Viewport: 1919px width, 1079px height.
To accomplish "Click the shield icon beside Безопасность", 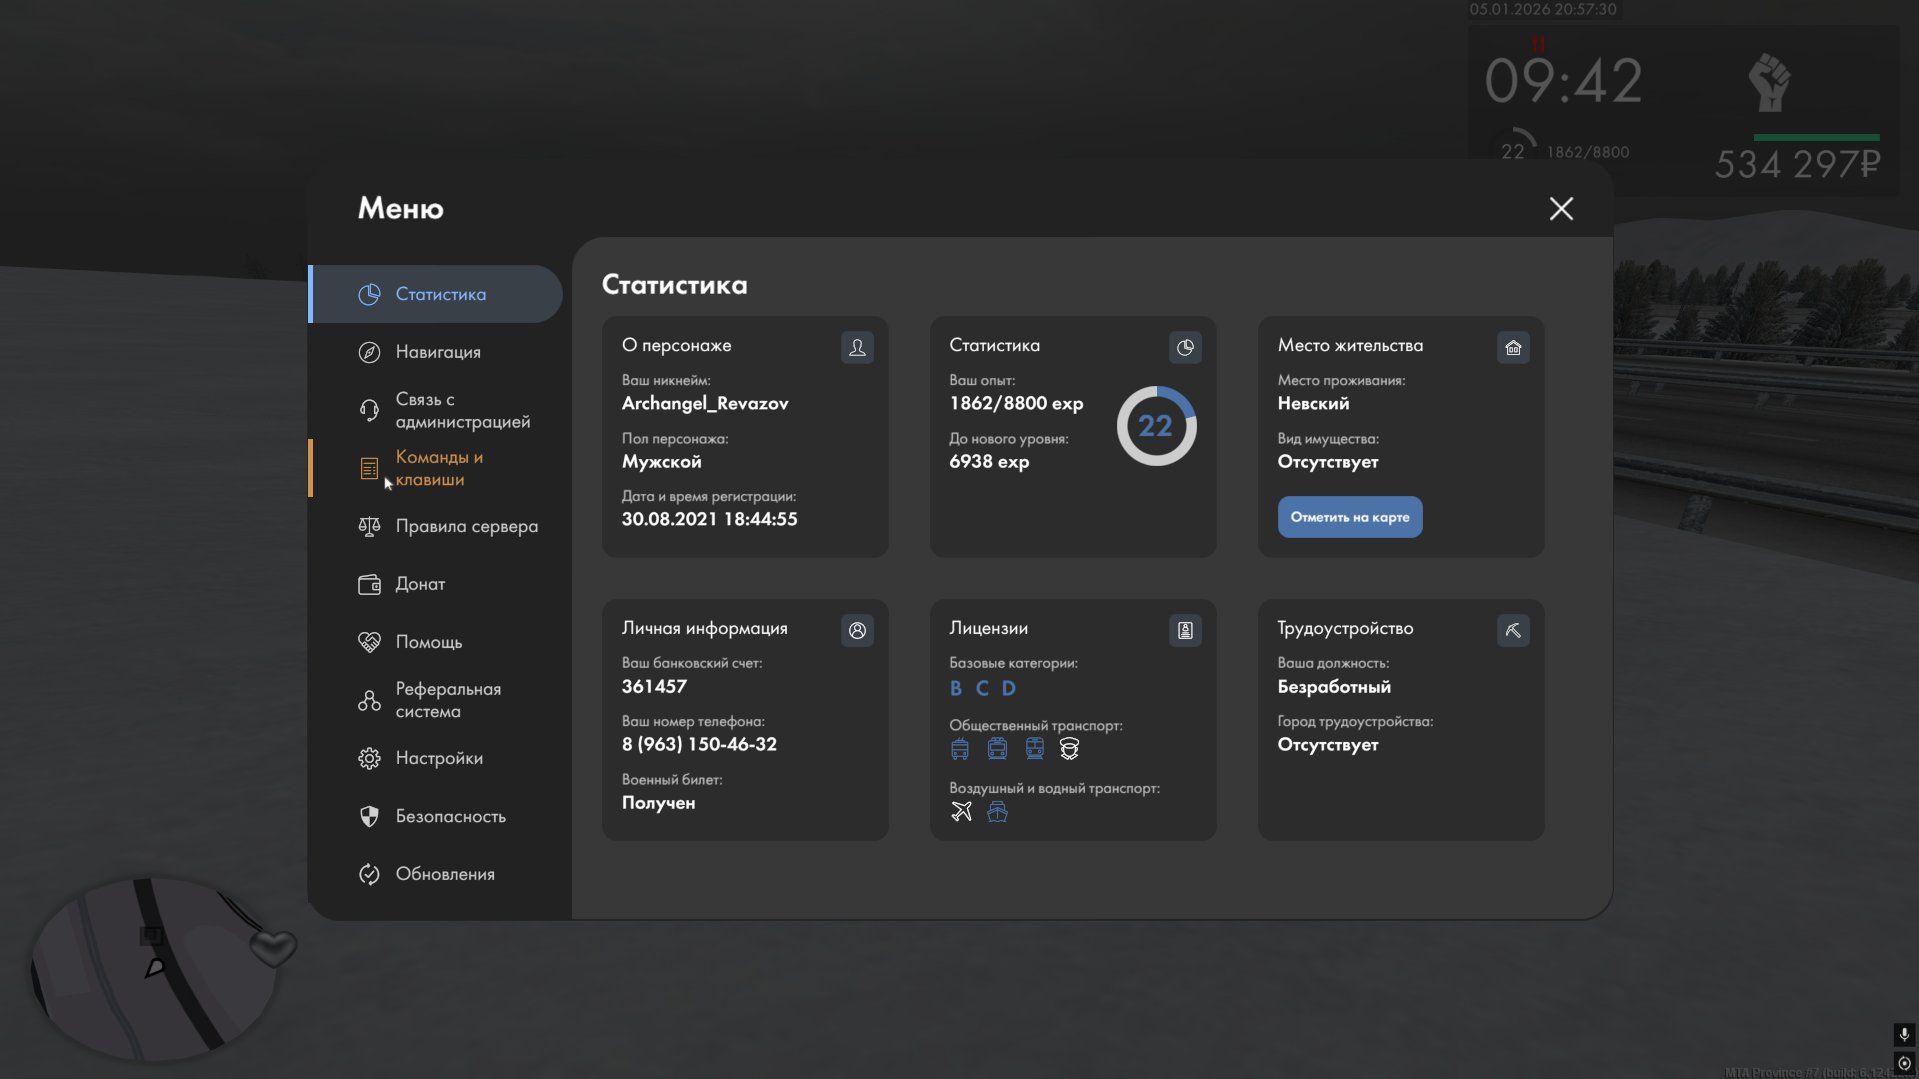I will click(369, 816).
